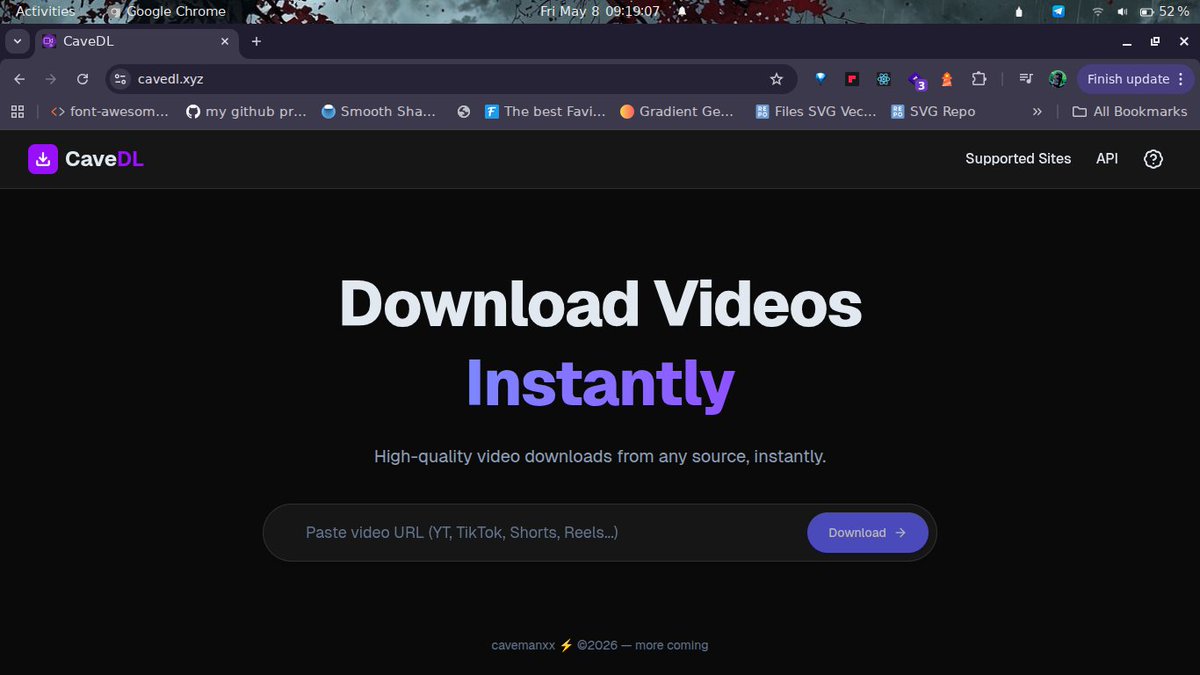Screen dimensions: 1200x675
Task: Click the Wi-Fi status icon
Action: pos(1097,11)
